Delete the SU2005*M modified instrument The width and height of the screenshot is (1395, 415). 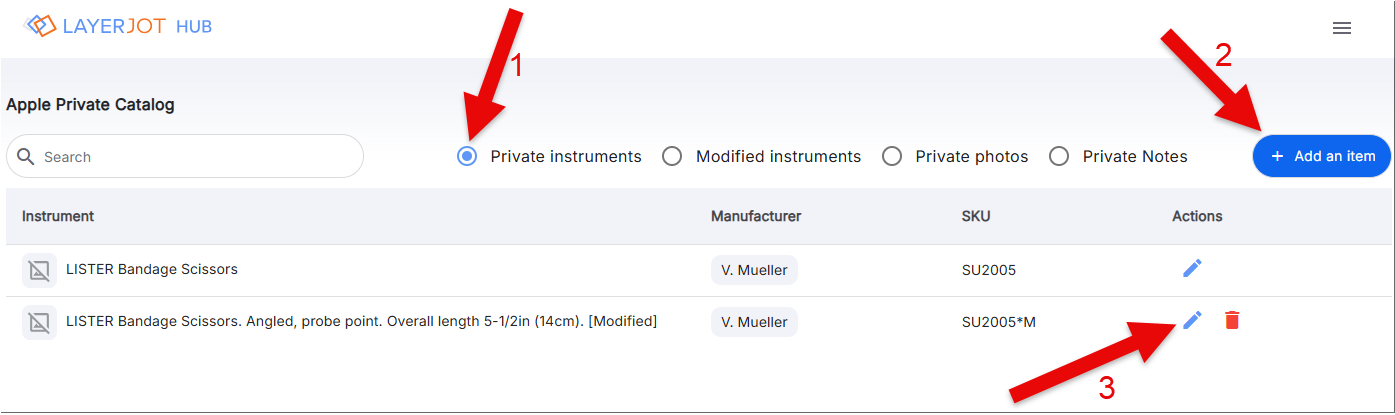(1232, 320)
